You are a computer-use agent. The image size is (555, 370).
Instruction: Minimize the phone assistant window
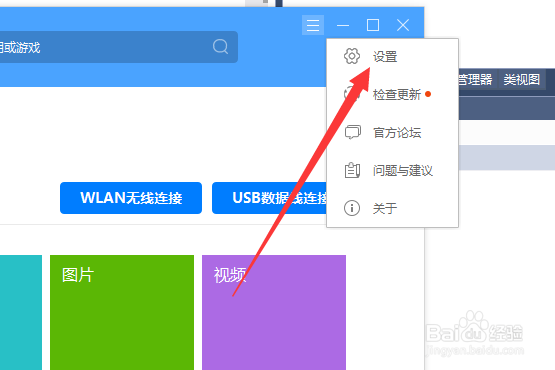[x=343, y=25]
